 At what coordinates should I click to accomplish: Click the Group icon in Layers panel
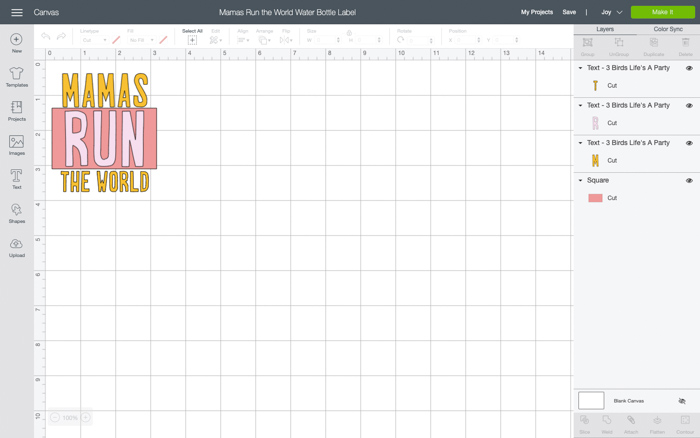(588, 43)
